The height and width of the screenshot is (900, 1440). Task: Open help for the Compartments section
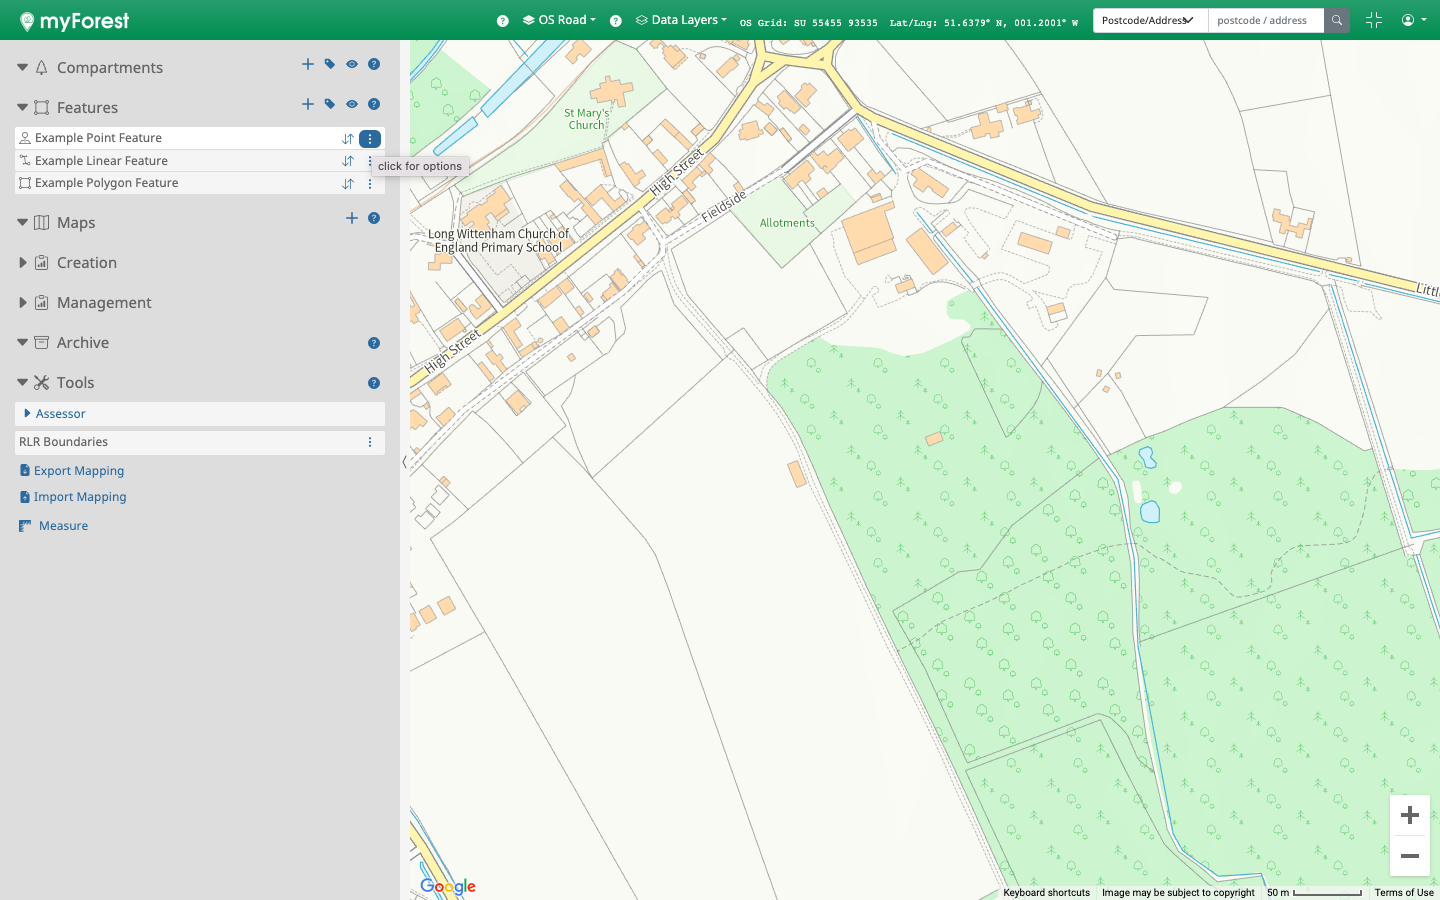pyautogui.click(x=374, y=64)
